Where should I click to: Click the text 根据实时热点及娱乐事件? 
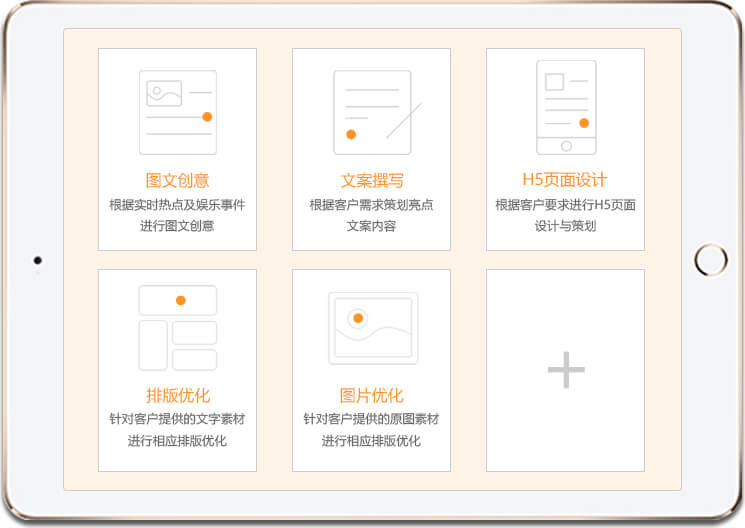click(177, 205)
